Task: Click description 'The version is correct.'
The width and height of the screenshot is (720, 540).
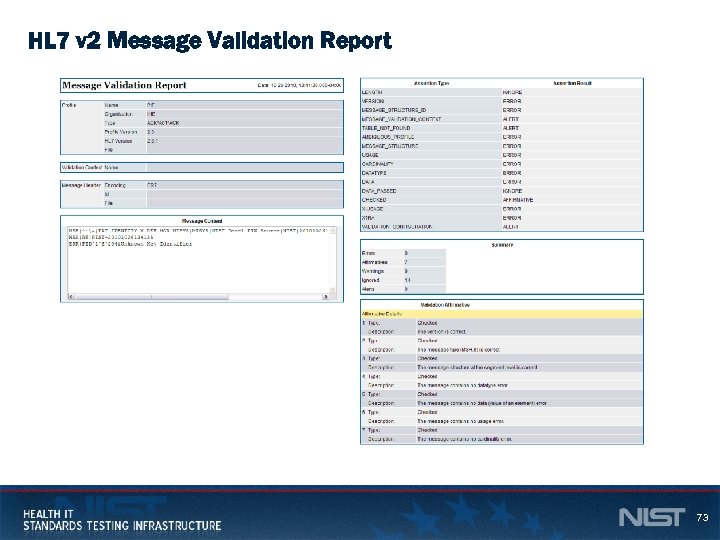Action: pyautogui.click(x=442, y=332)
